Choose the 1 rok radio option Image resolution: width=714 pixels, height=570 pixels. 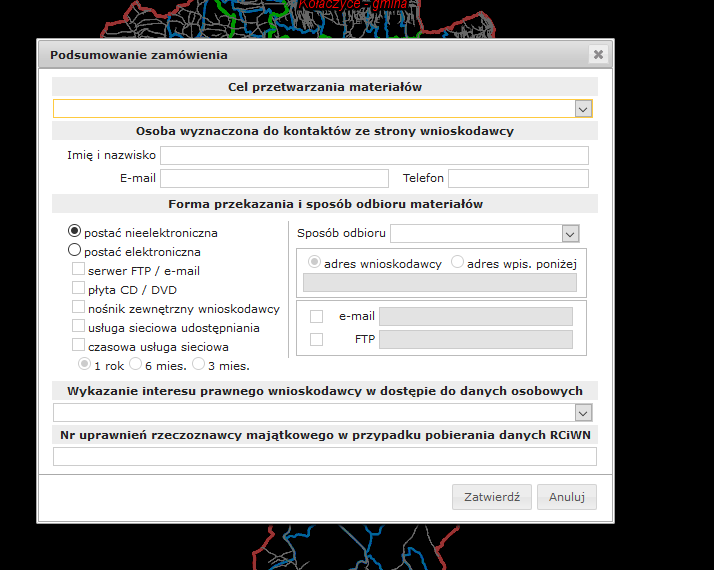click(x=84, y=364)
